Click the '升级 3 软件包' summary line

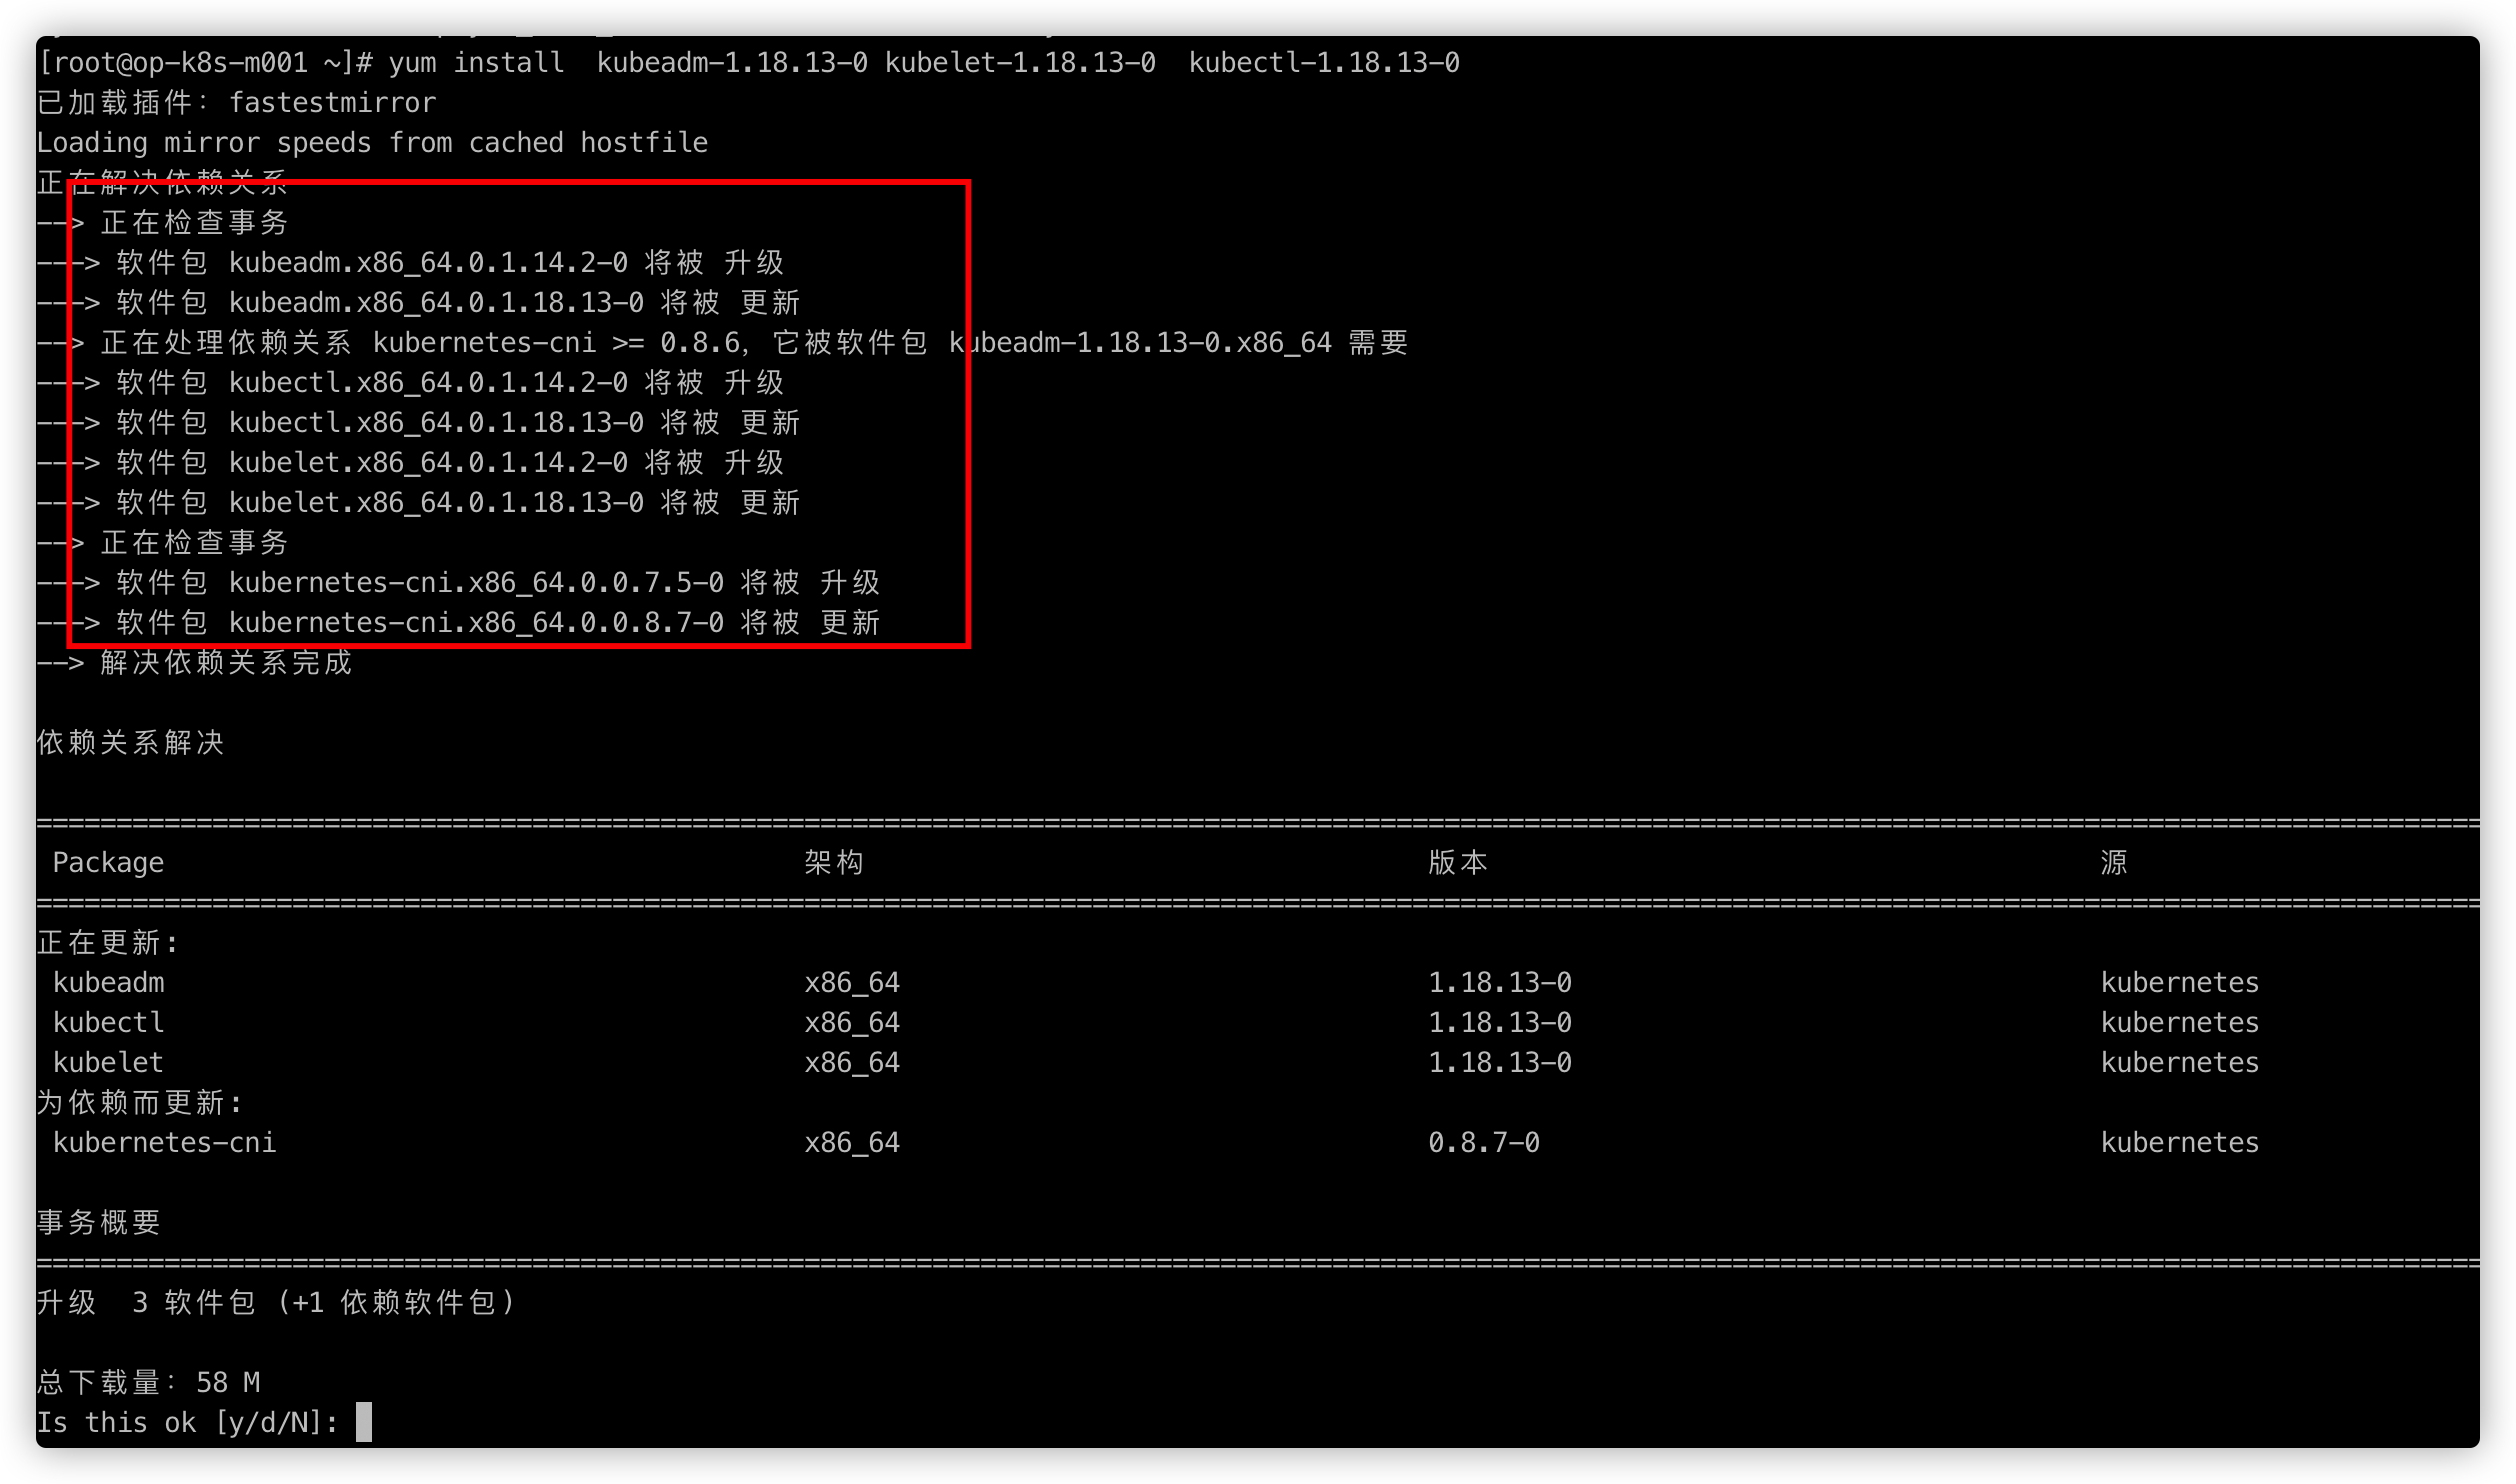coord(276,1303)
